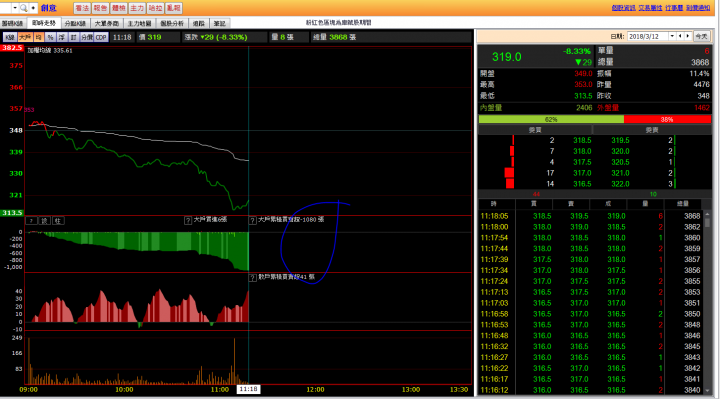720x399 pixels.
Task: Open the first link in top-right corner
Action: 624,8
